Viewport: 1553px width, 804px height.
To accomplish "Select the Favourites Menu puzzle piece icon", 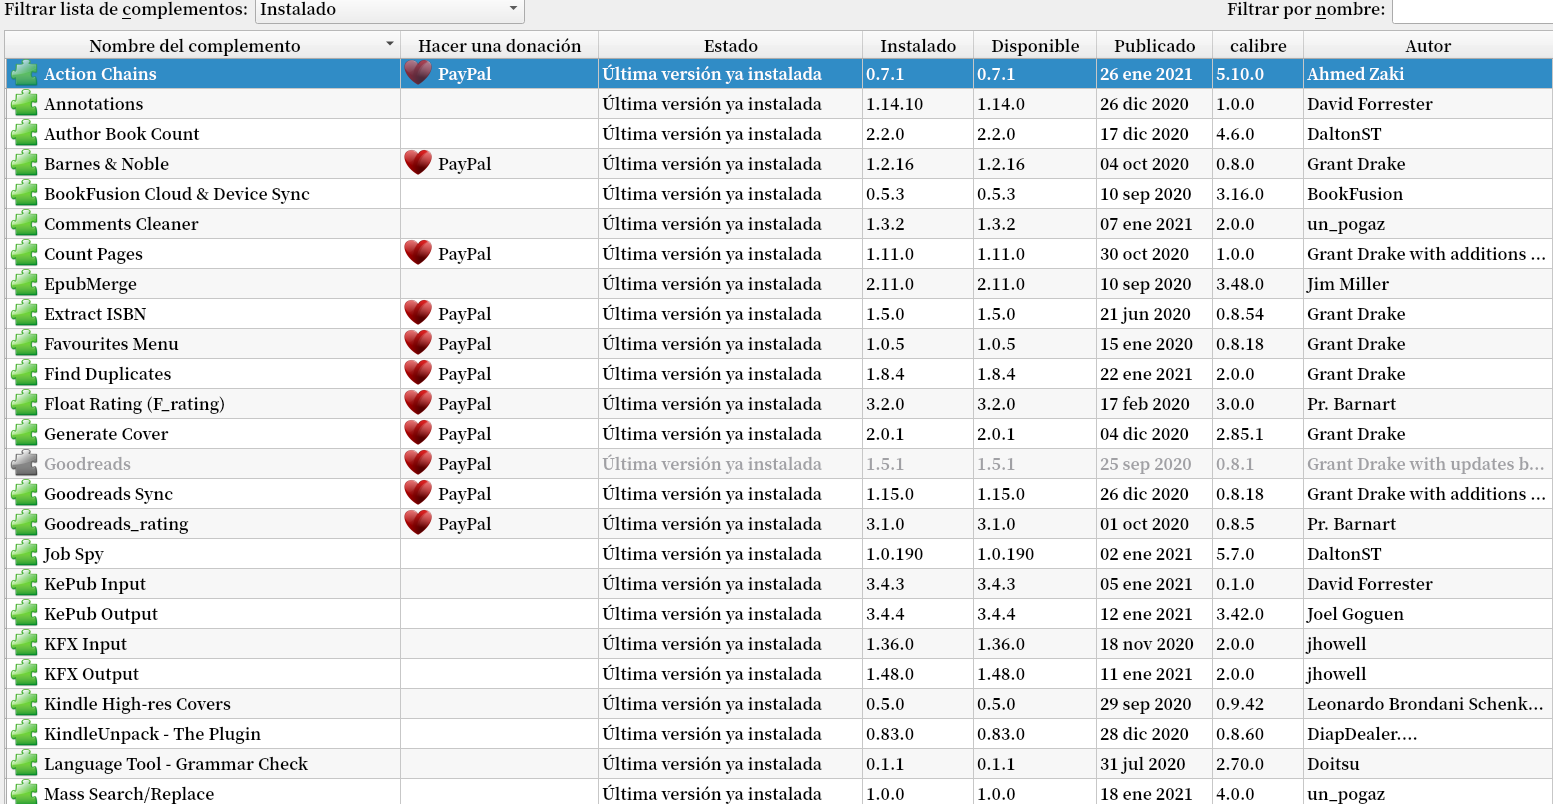I will [24, 344].
